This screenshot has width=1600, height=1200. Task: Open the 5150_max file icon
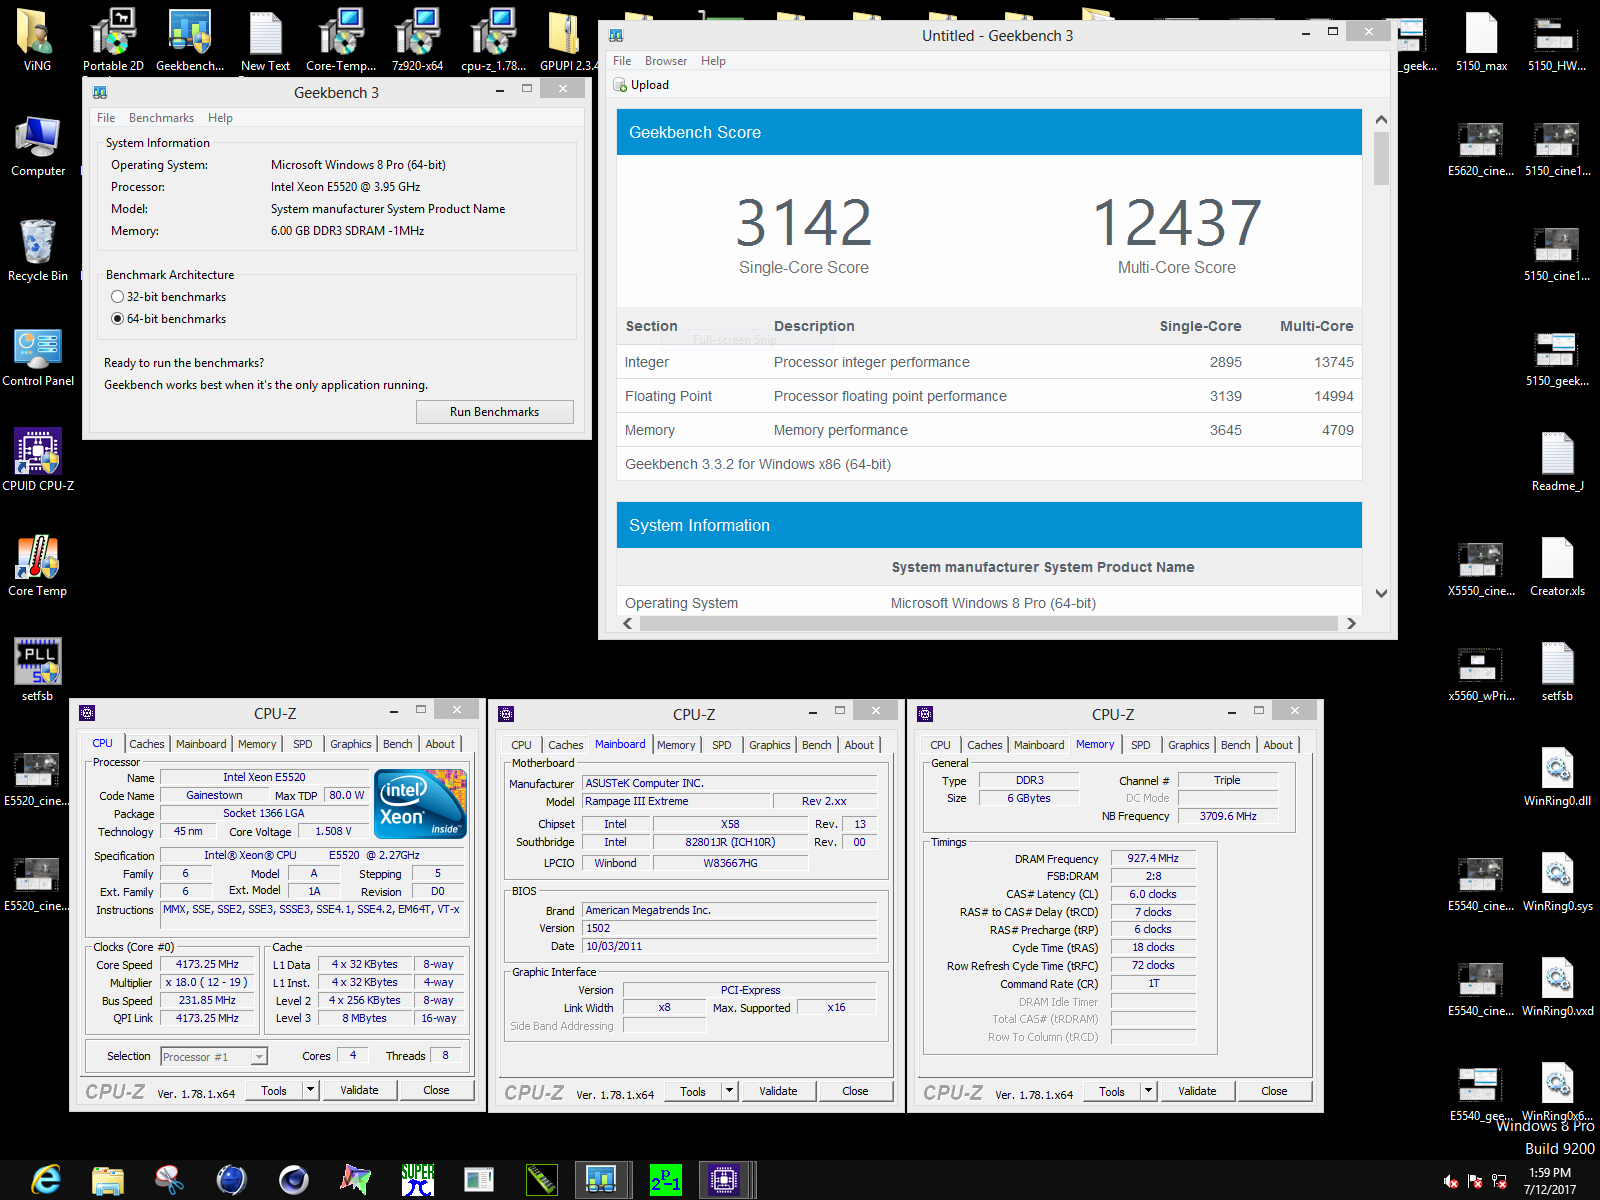click(x=1481, y=40)
